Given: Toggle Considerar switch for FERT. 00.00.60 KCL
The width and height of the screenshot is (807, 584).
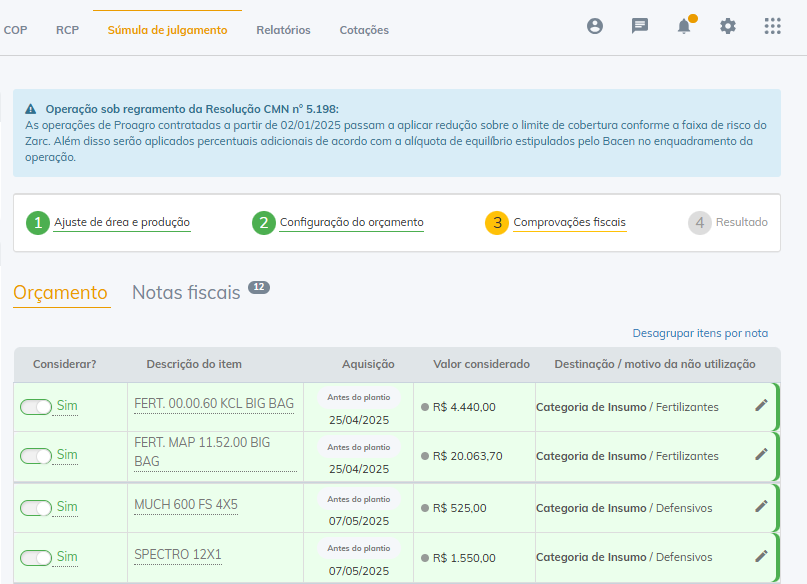Looking at the screenshot, I should click(x=36, y=406).
